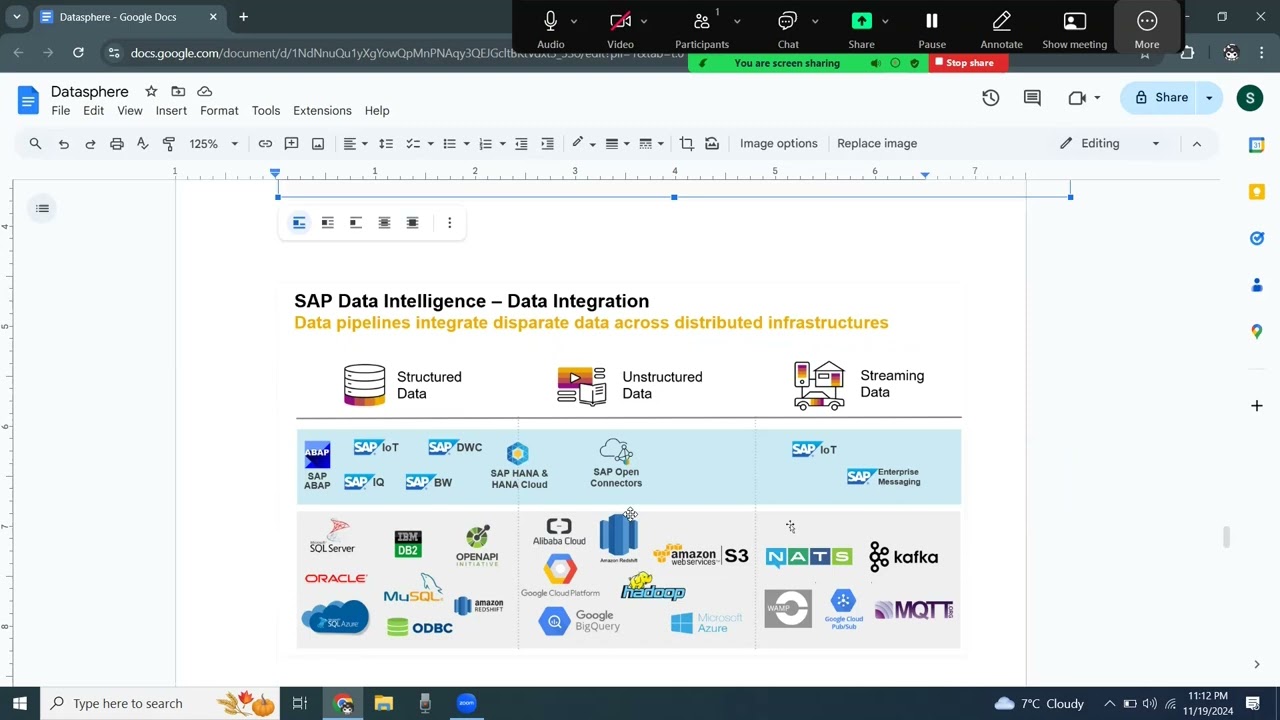Move document to a folder
This screenshot has width=1280, height=720.
pyautogui.click(x=178, y=91)
